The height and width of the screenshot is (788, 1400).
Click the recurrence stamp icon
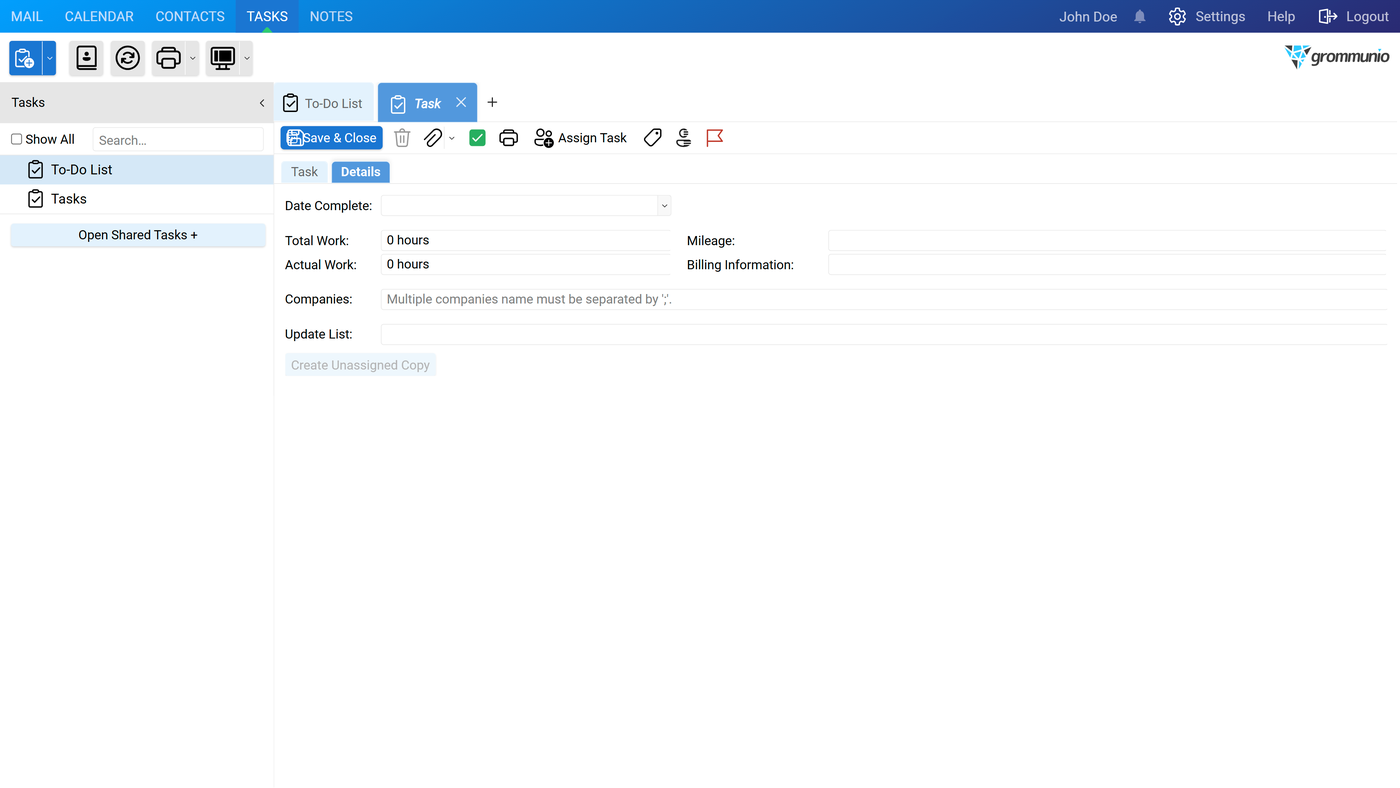684,138
